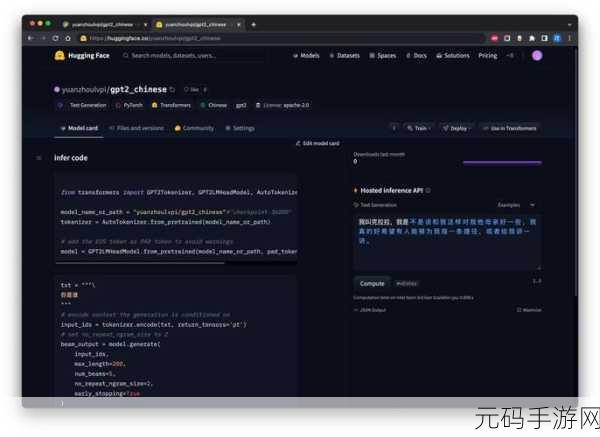Click the browser side panel icon
Screen dimensions: 600x437
[x=545, y=38]
